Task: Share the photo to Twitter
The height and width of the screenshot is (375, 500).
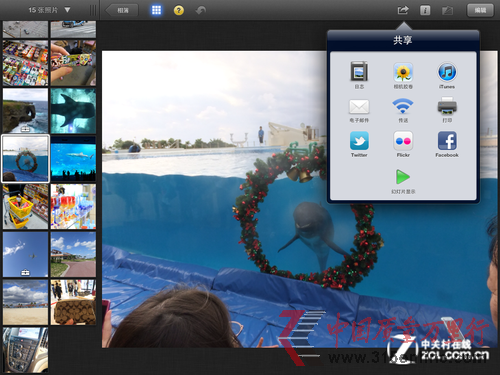Action: pyautogui.click(x=359, y=141)
